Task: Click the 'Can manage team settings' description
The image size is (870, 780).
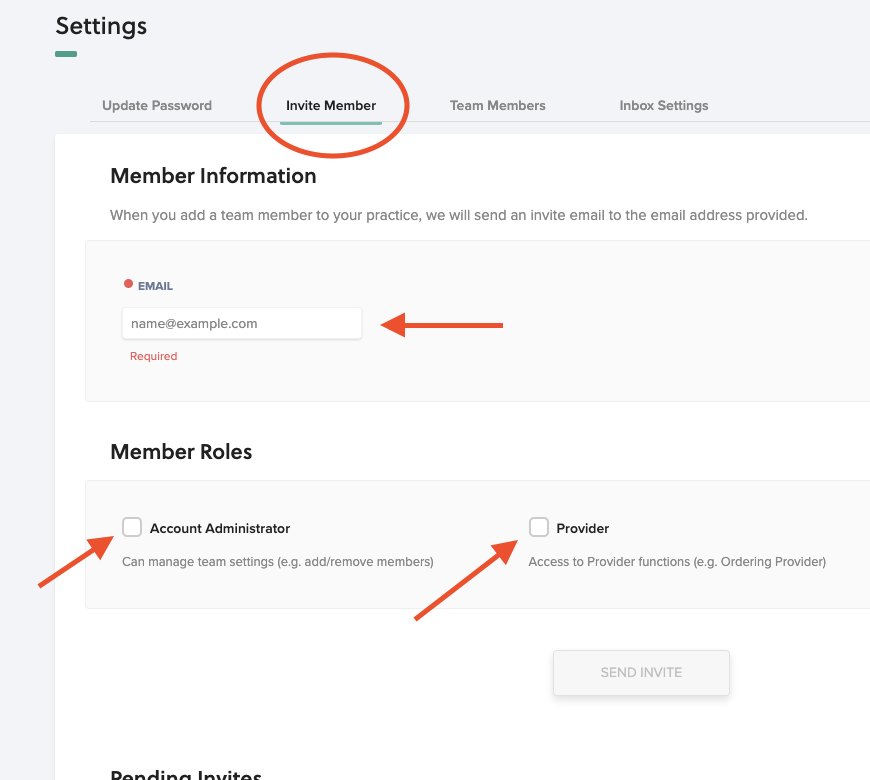Action: pos(277,562)
